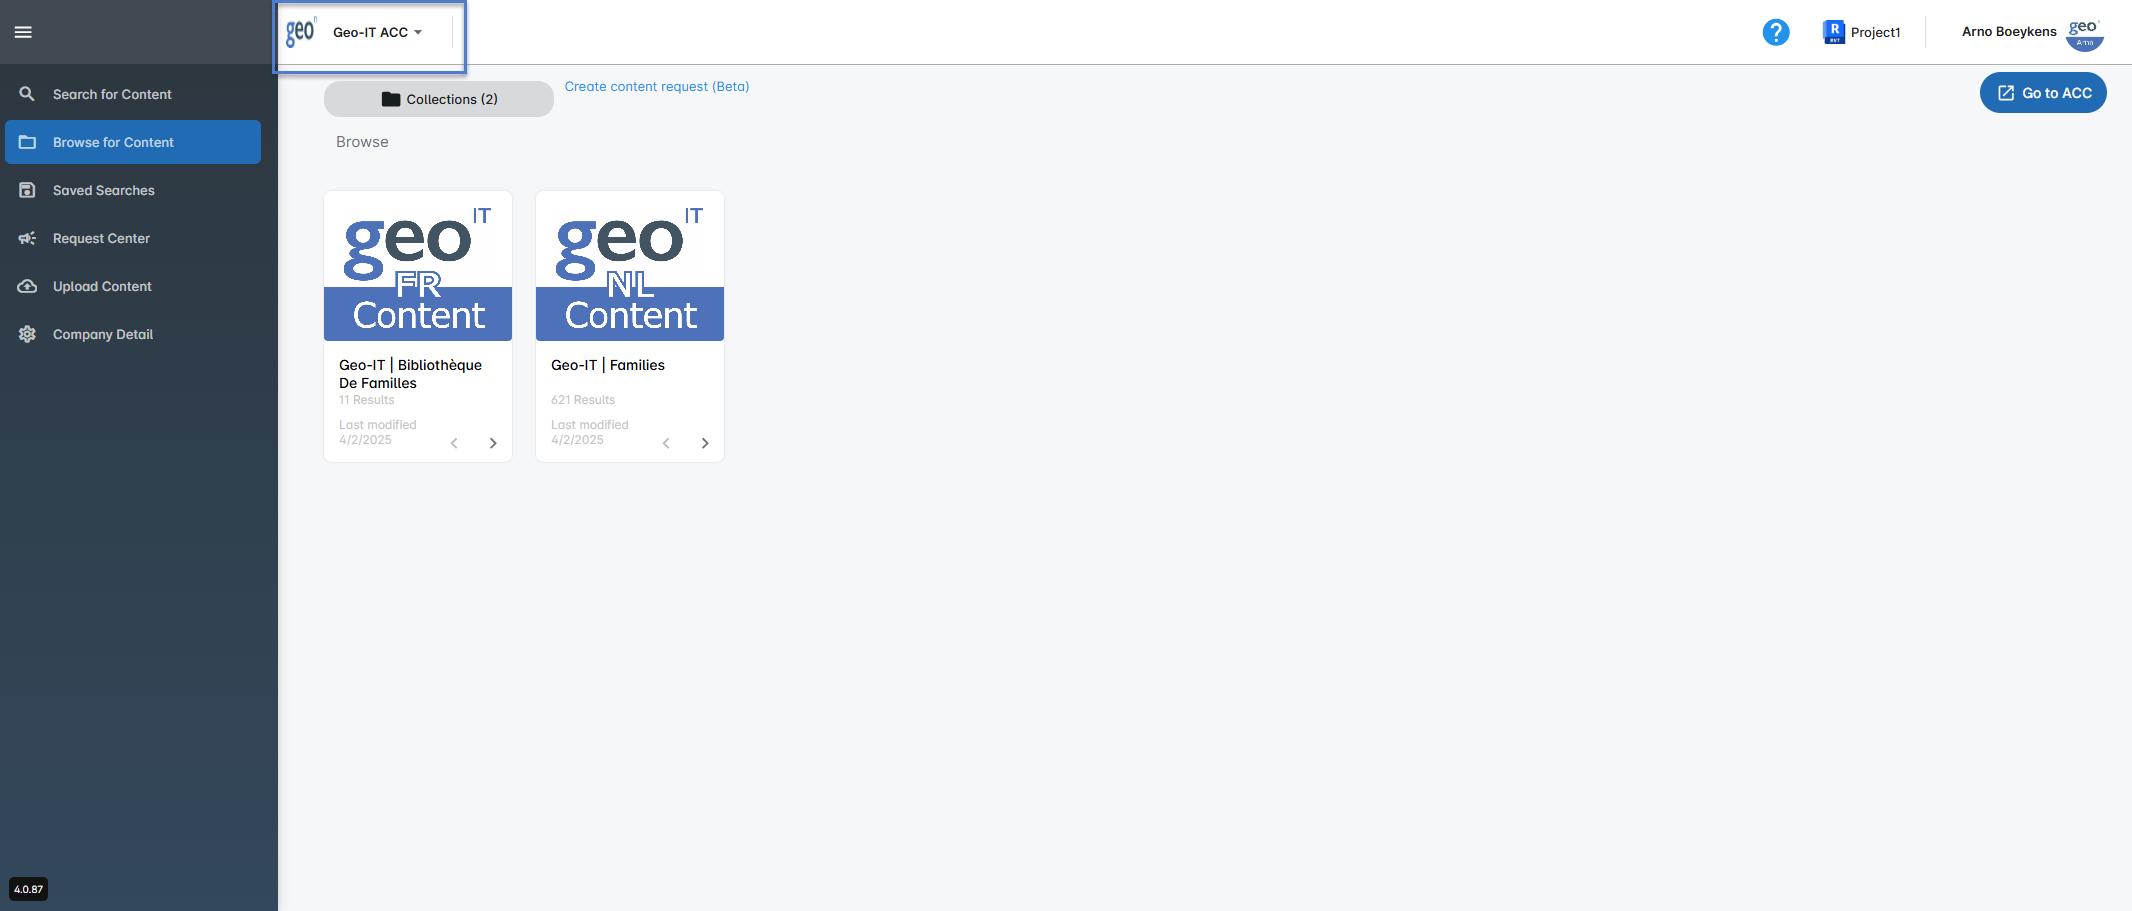
Task: Click the Browse breadcrumb label
Action: coord(362,142)
